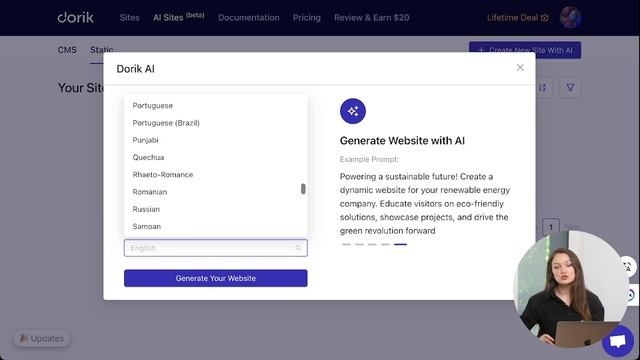This screenshot has height=360, width=640.
Task: Open Review & Earn $20 link
Action: point(371,18)
